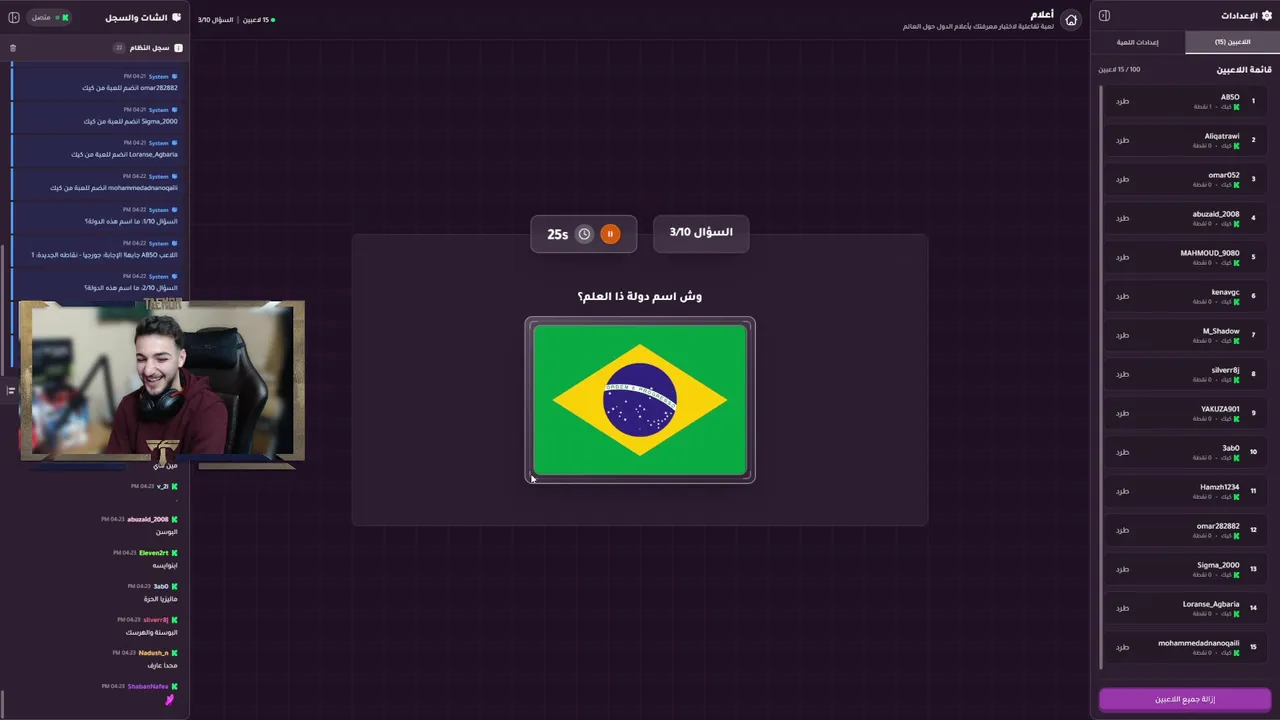Switch to the اللاعبين (15) tab
This screenshot has width=1280, height=720.
1232,42
